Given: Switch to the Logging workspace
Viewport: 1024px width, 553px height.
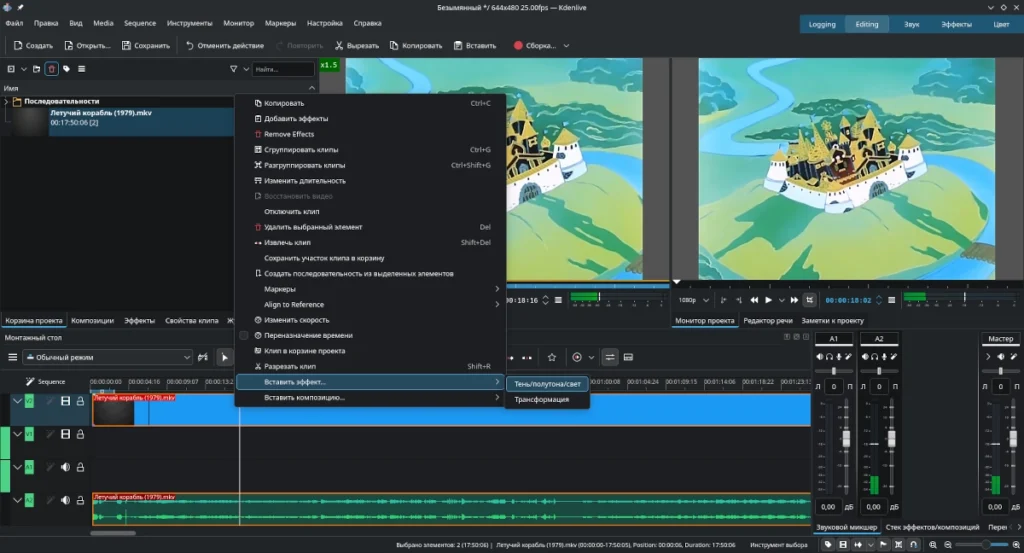Looking at the screenshot, I should pyautogui.click(x=822, y=24).
